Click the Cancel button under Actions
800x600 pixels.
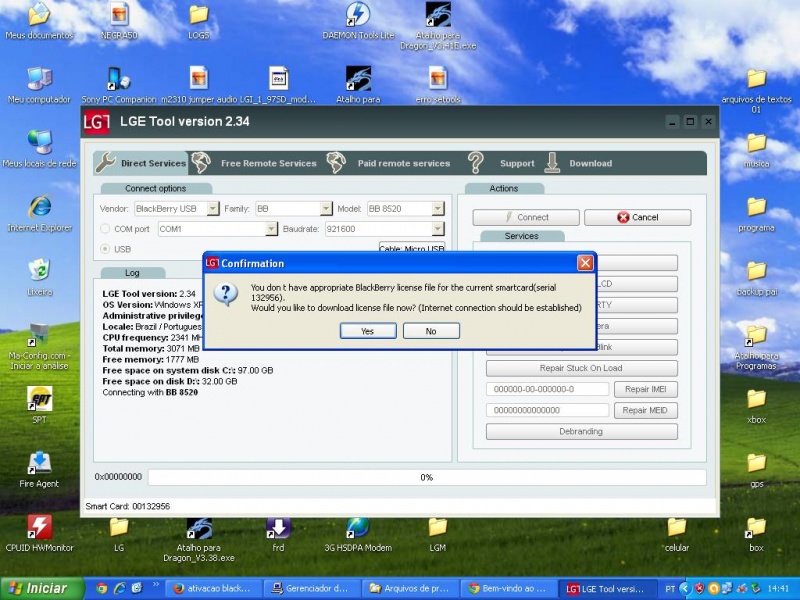pos(638,217)
